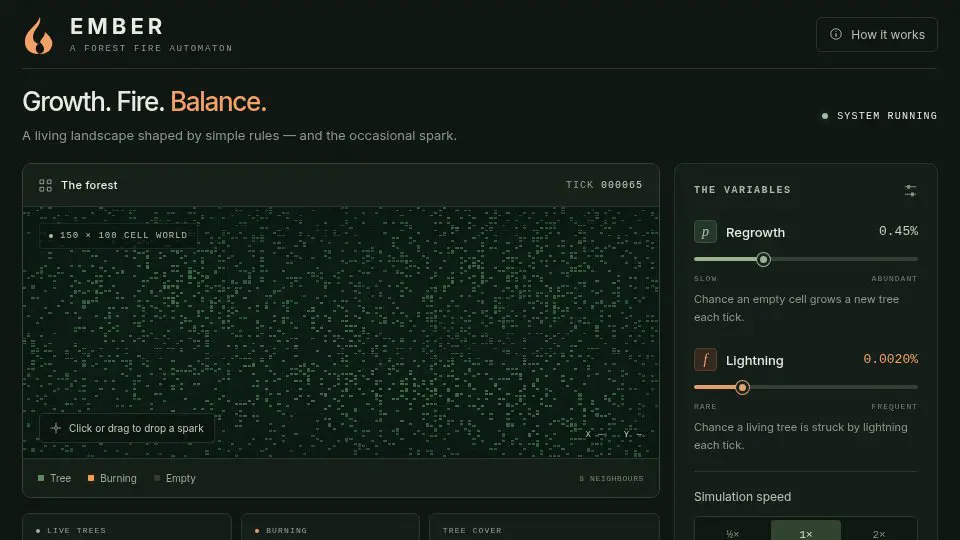Click the 0.45% Regrowth value
Viewport: 960px width, 540px height.
898,231
